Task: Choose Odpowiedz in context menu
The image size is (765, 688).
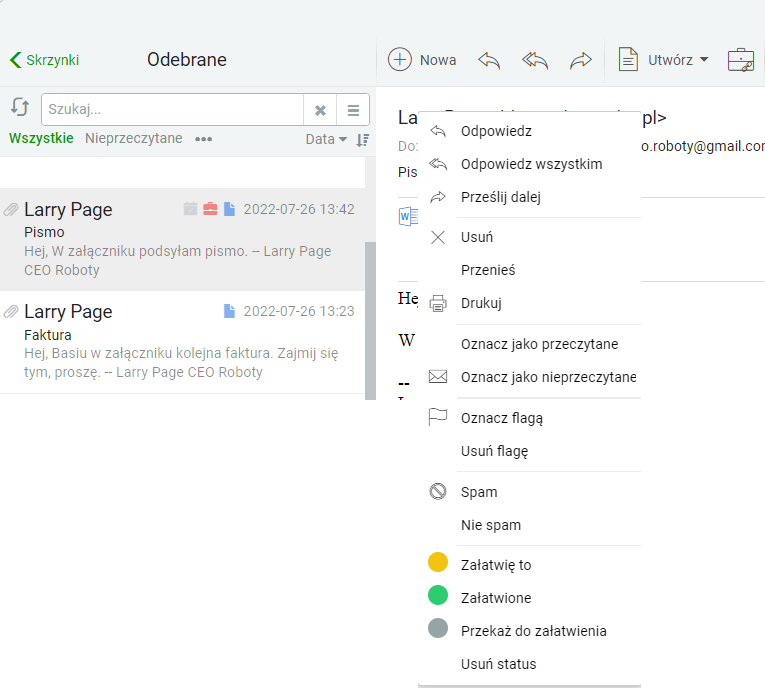Action: pos(529,131)
